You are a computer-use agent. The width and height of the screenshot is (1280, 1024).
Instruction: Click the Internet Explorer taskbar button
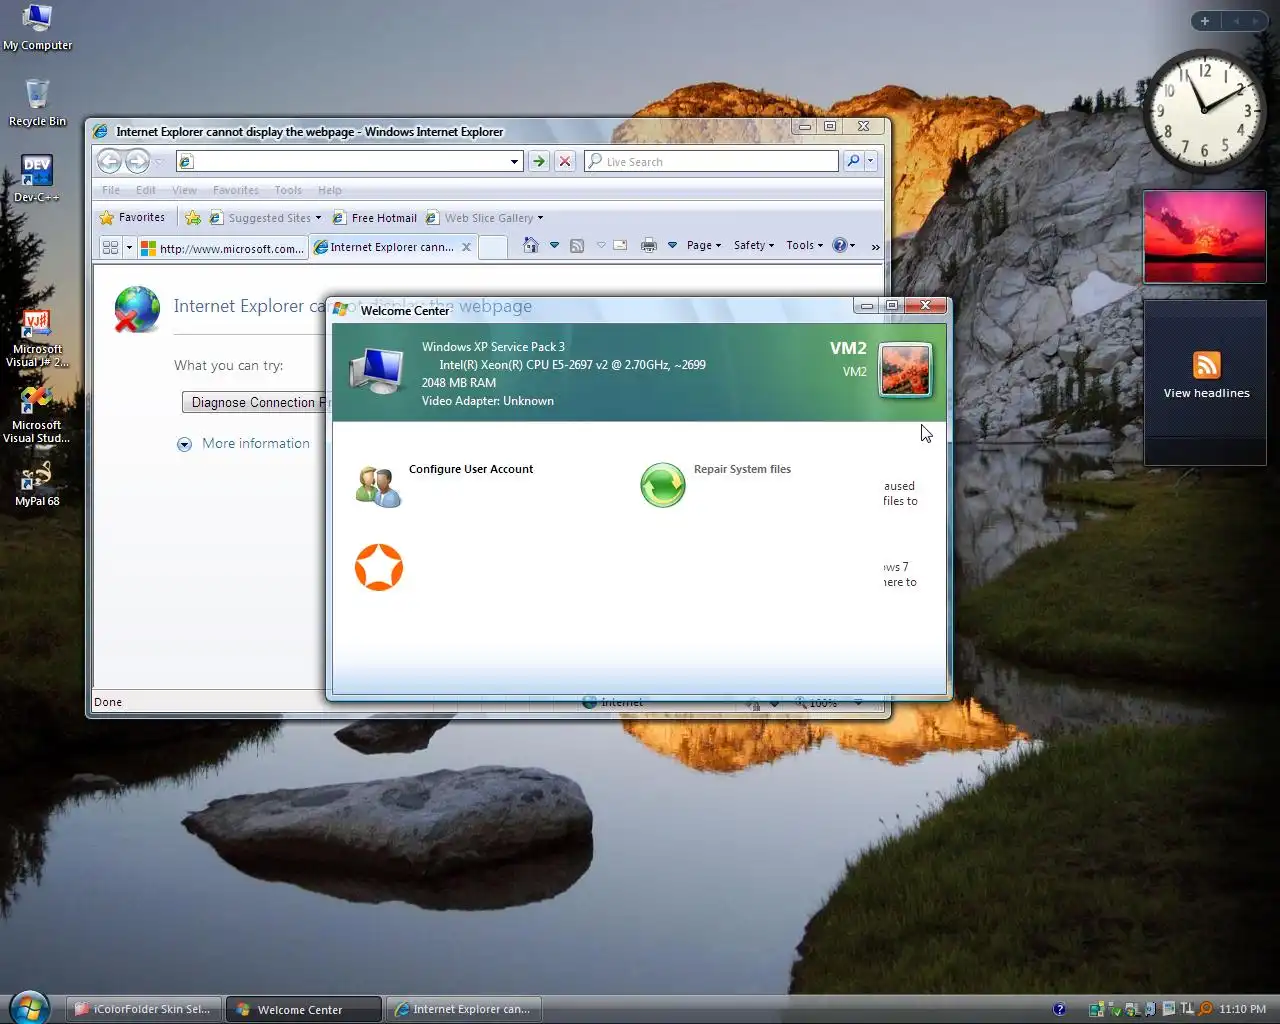coord(464,1009)
